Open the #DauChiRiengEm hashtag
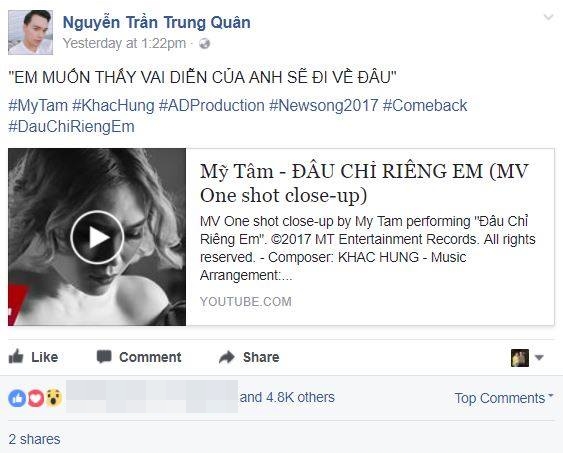 click(71, 126)
